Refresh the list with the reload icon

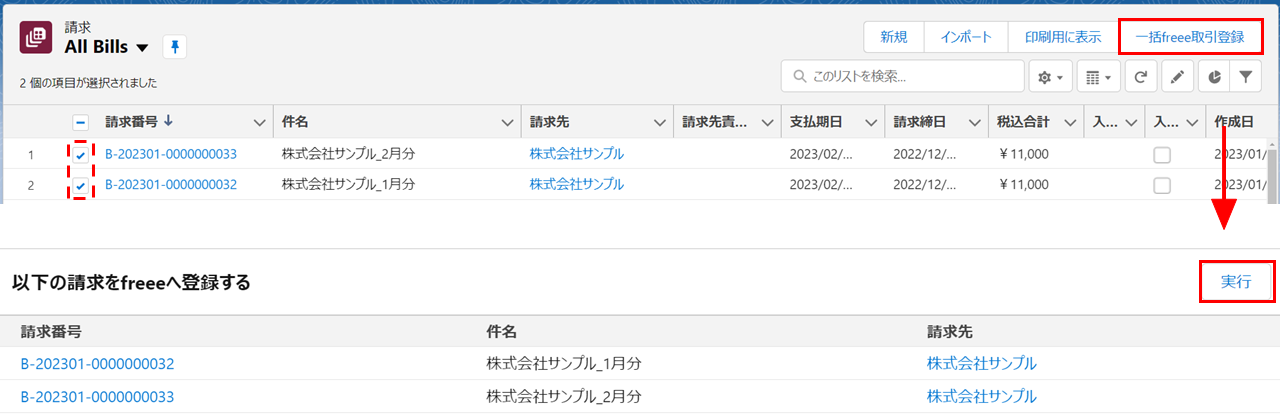pyautogui.click(x=1141, y=76)
